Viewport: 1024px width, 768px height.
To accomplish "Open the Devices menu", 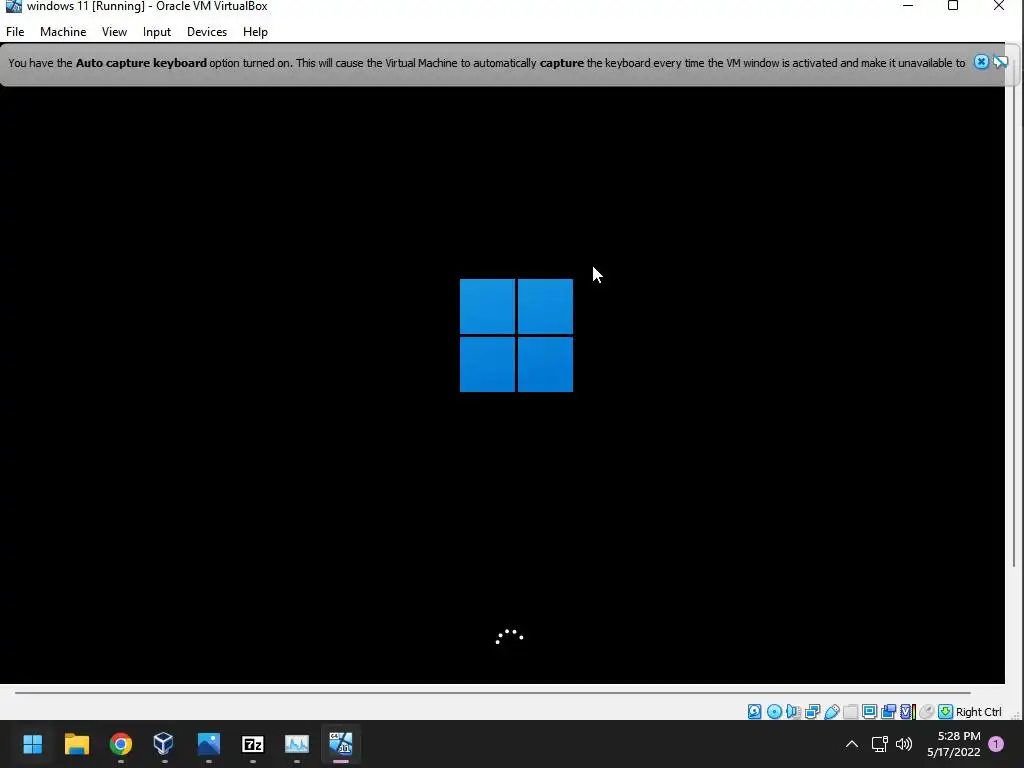I will (207, 31).
